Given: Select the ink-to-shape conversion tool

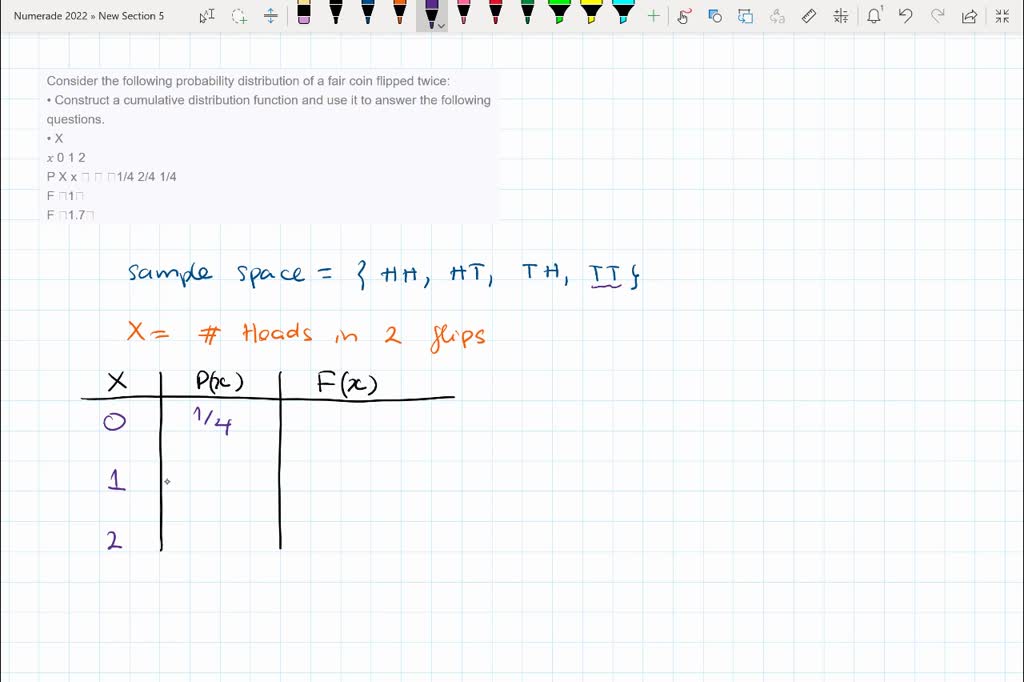Looking at the screenshot, I should [x=714, y=15].
